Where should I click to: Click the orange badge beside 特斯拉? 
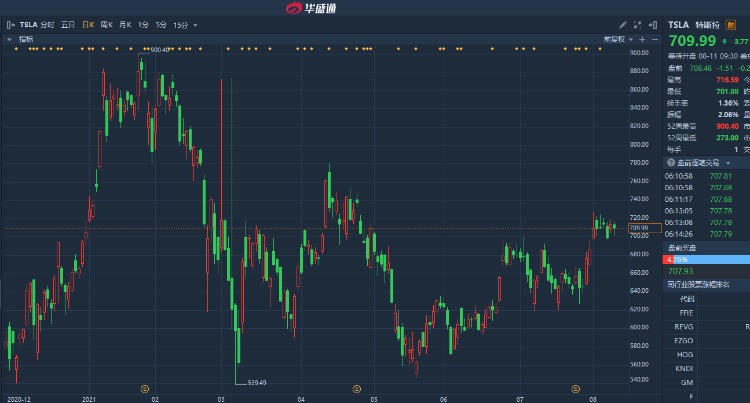tap(730, 25)
